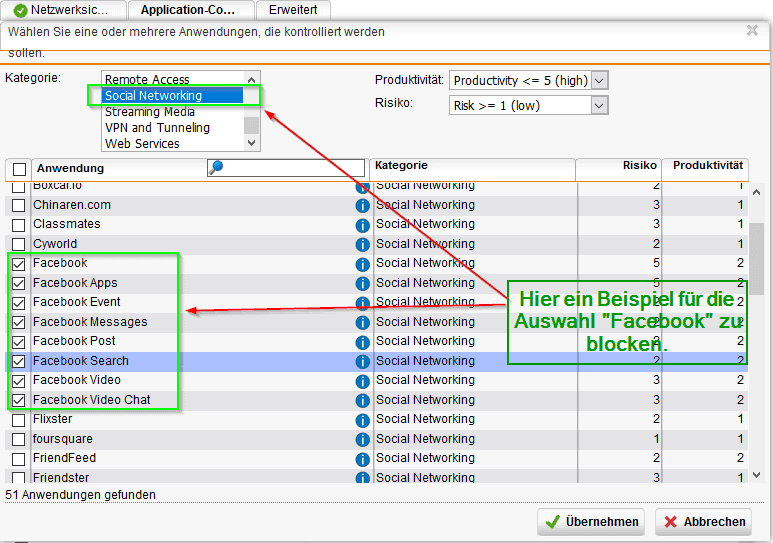Image resolution: width=773 pixels, height=543 pixels.
Task: Select Streaming Media category
Action: click(150, 111)
